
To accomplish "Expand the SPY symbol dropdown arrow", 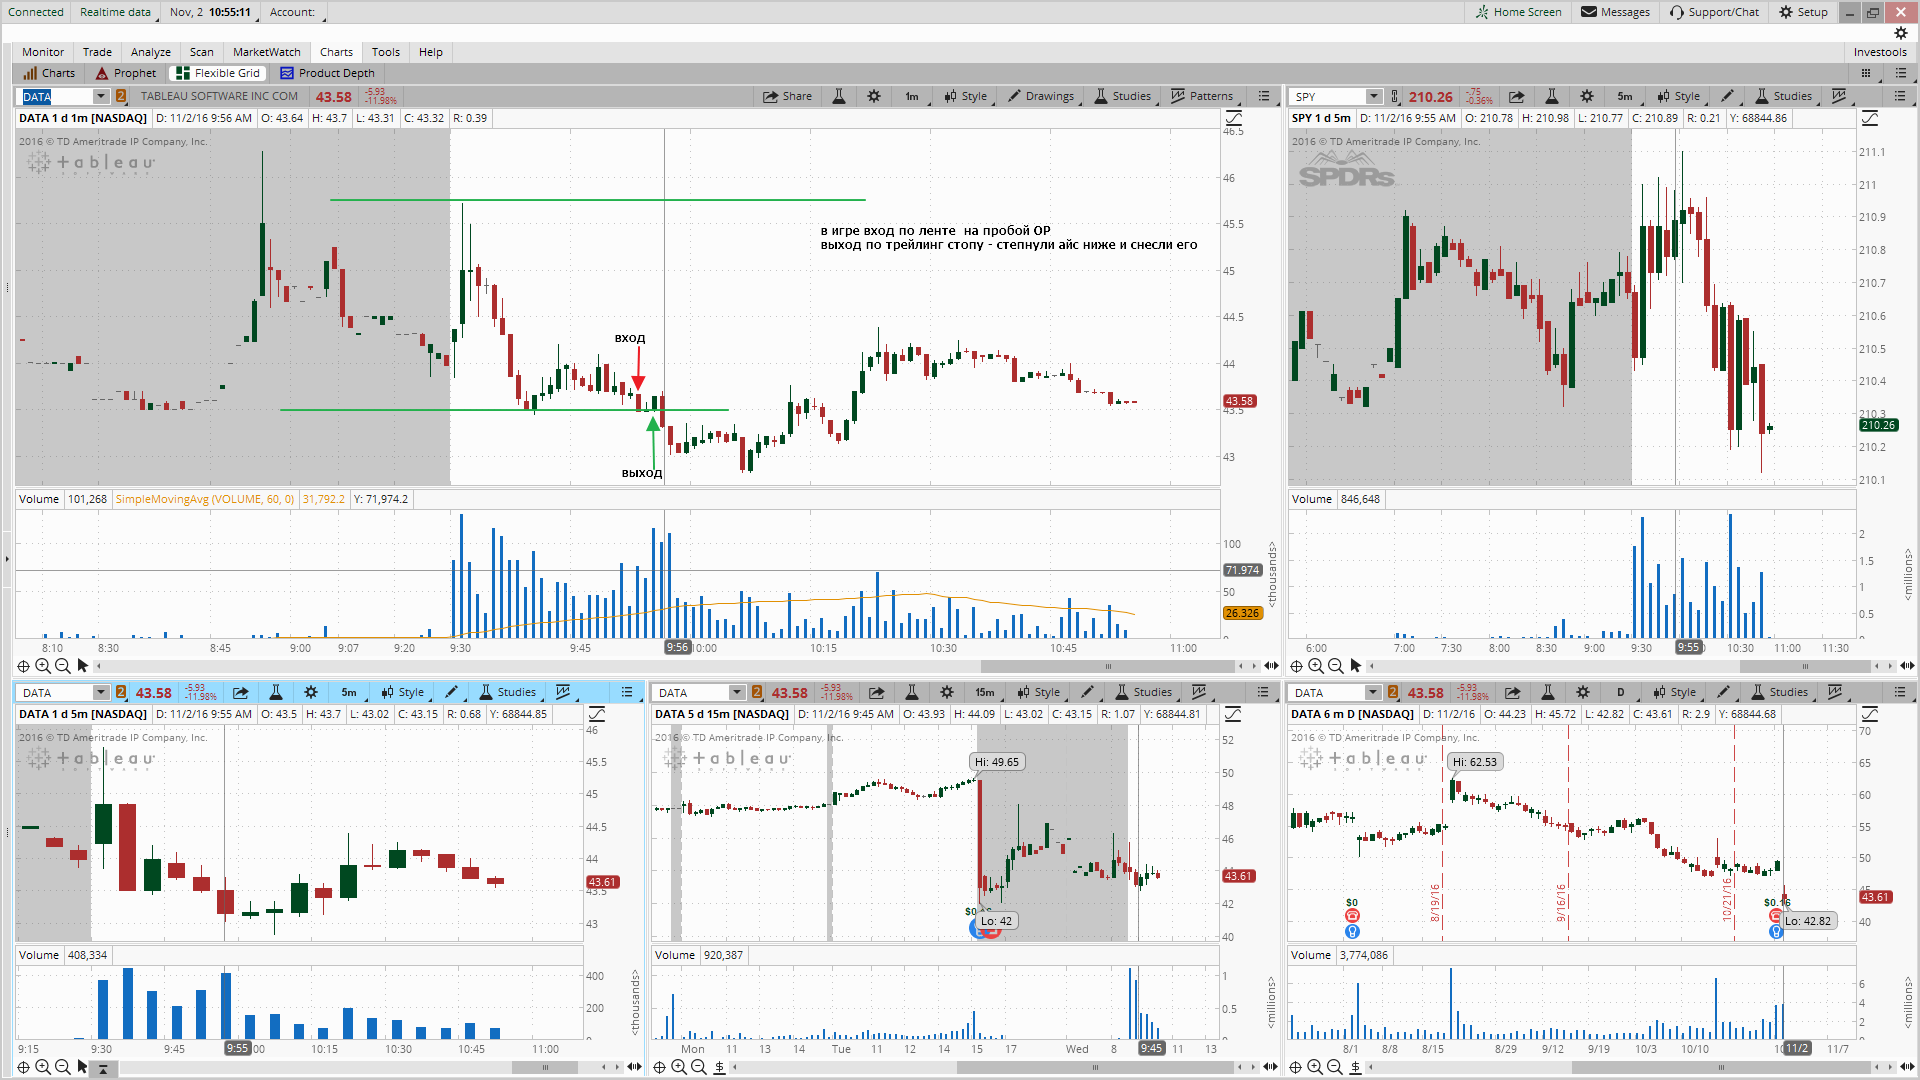I will tap(1374, 96).
